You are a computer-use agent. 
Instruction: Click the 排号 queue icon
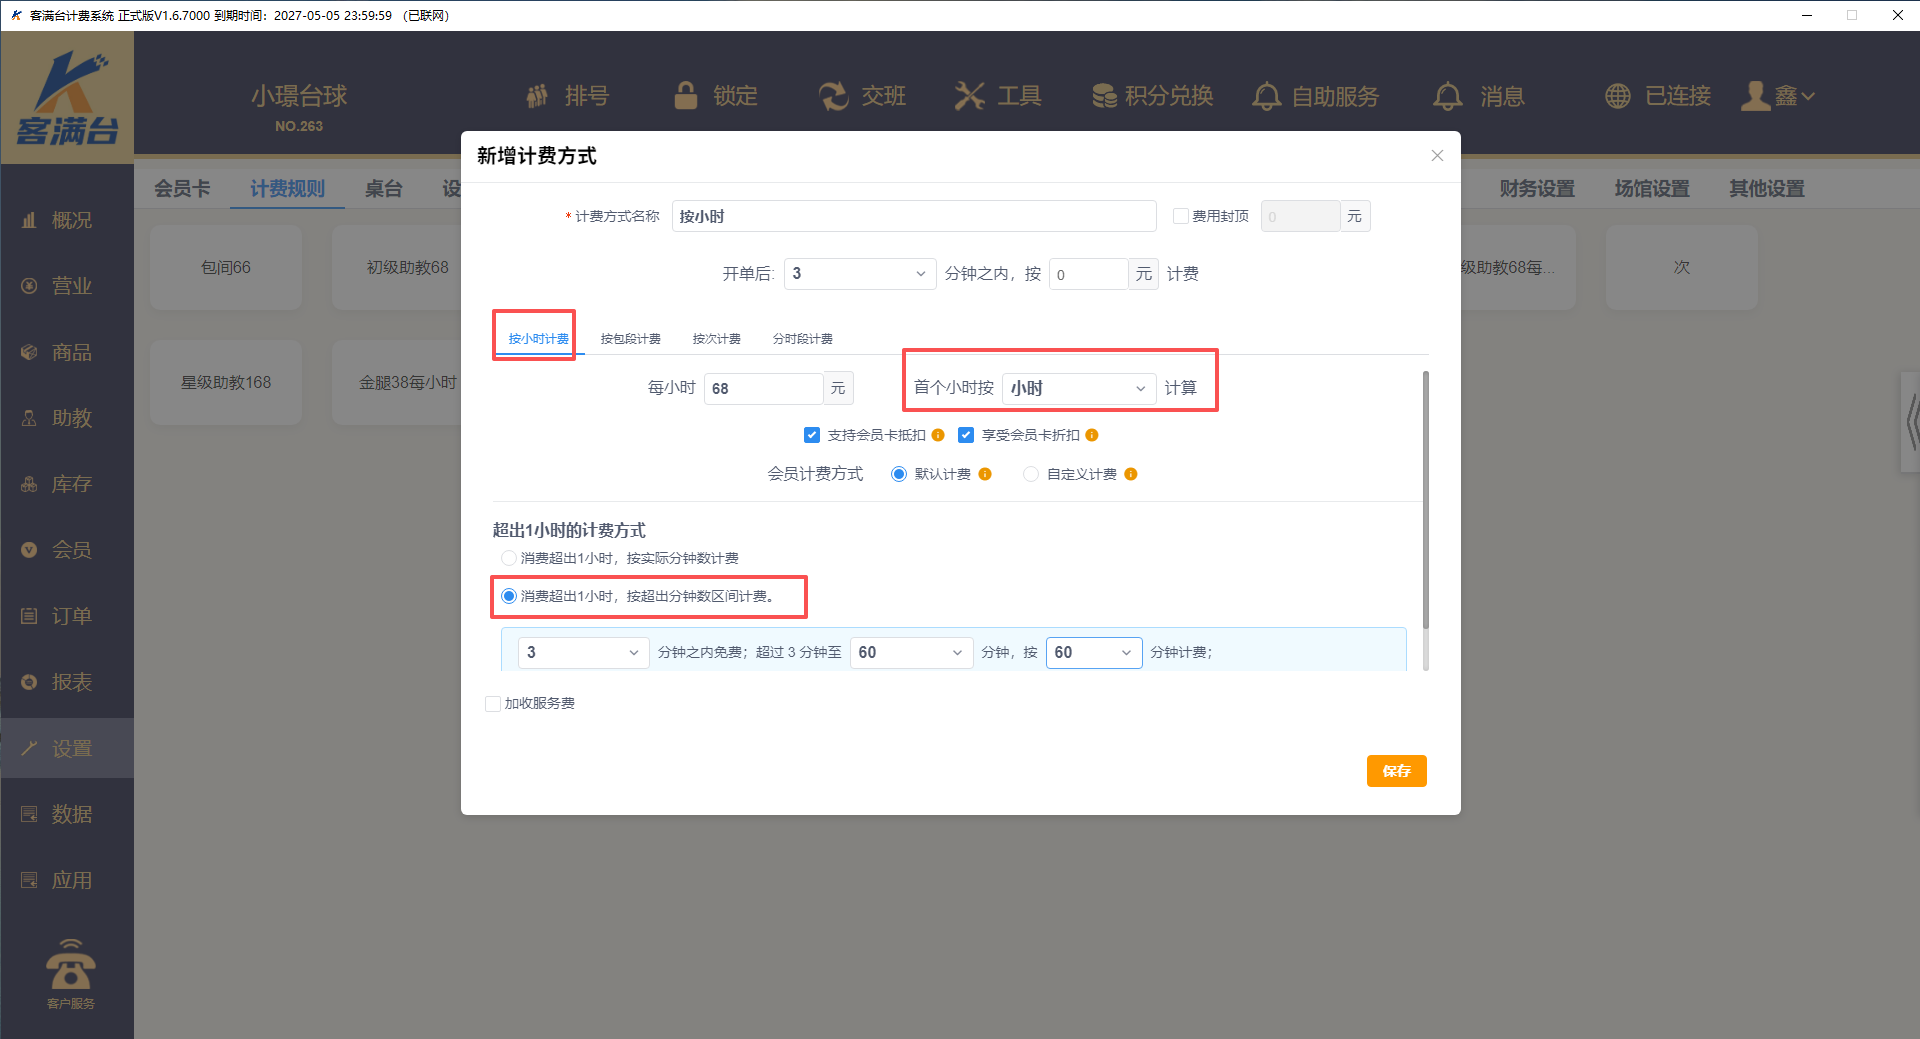538,96
